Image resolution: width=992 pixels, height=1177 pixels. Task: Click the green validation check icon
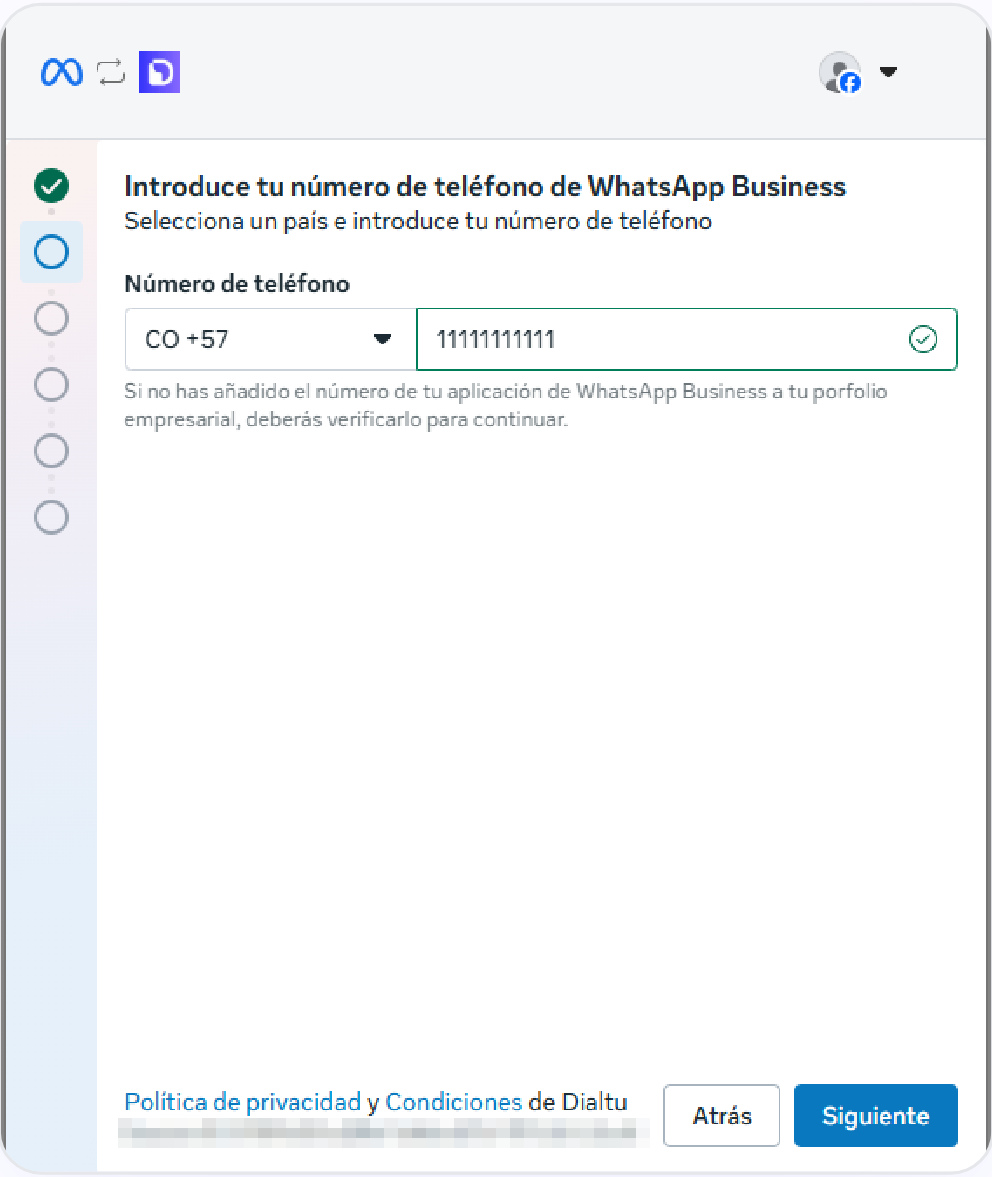pos(923,339)
